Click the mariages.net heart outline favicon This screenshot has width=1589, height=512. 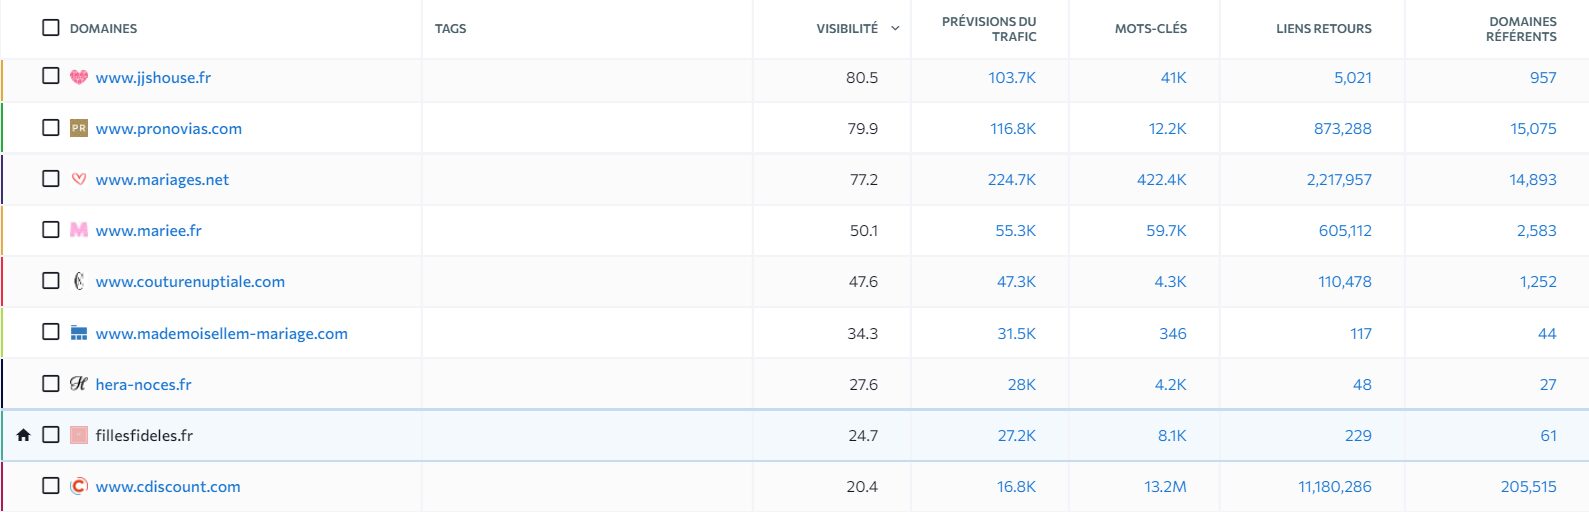click(x=79, y=179)
